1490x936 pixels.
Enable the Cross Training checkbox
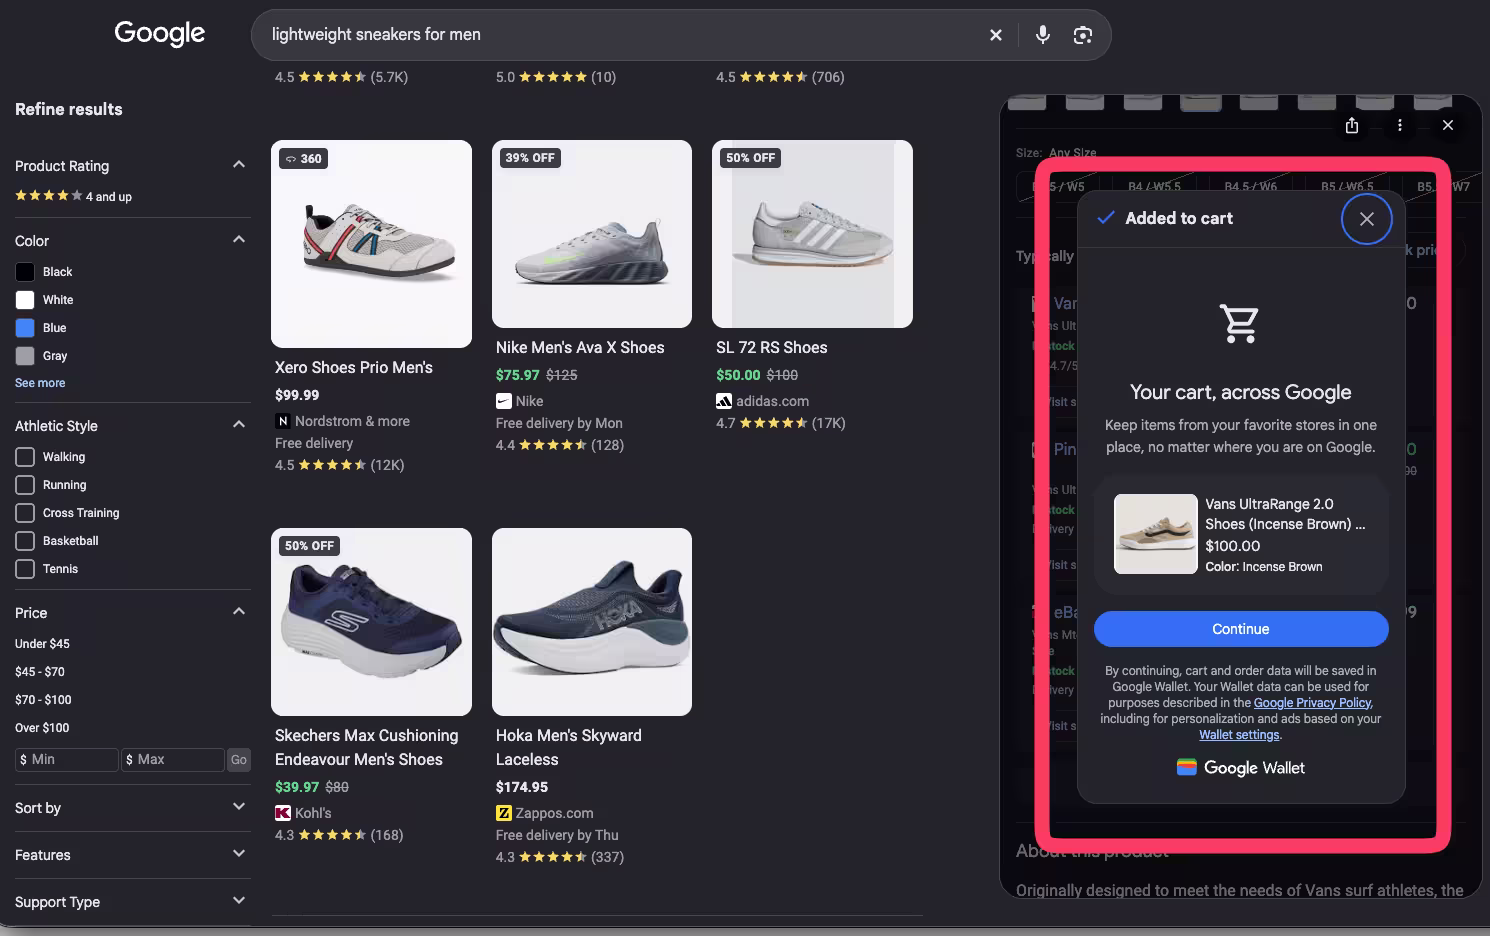pyautogui.click(x=25, y=513)
